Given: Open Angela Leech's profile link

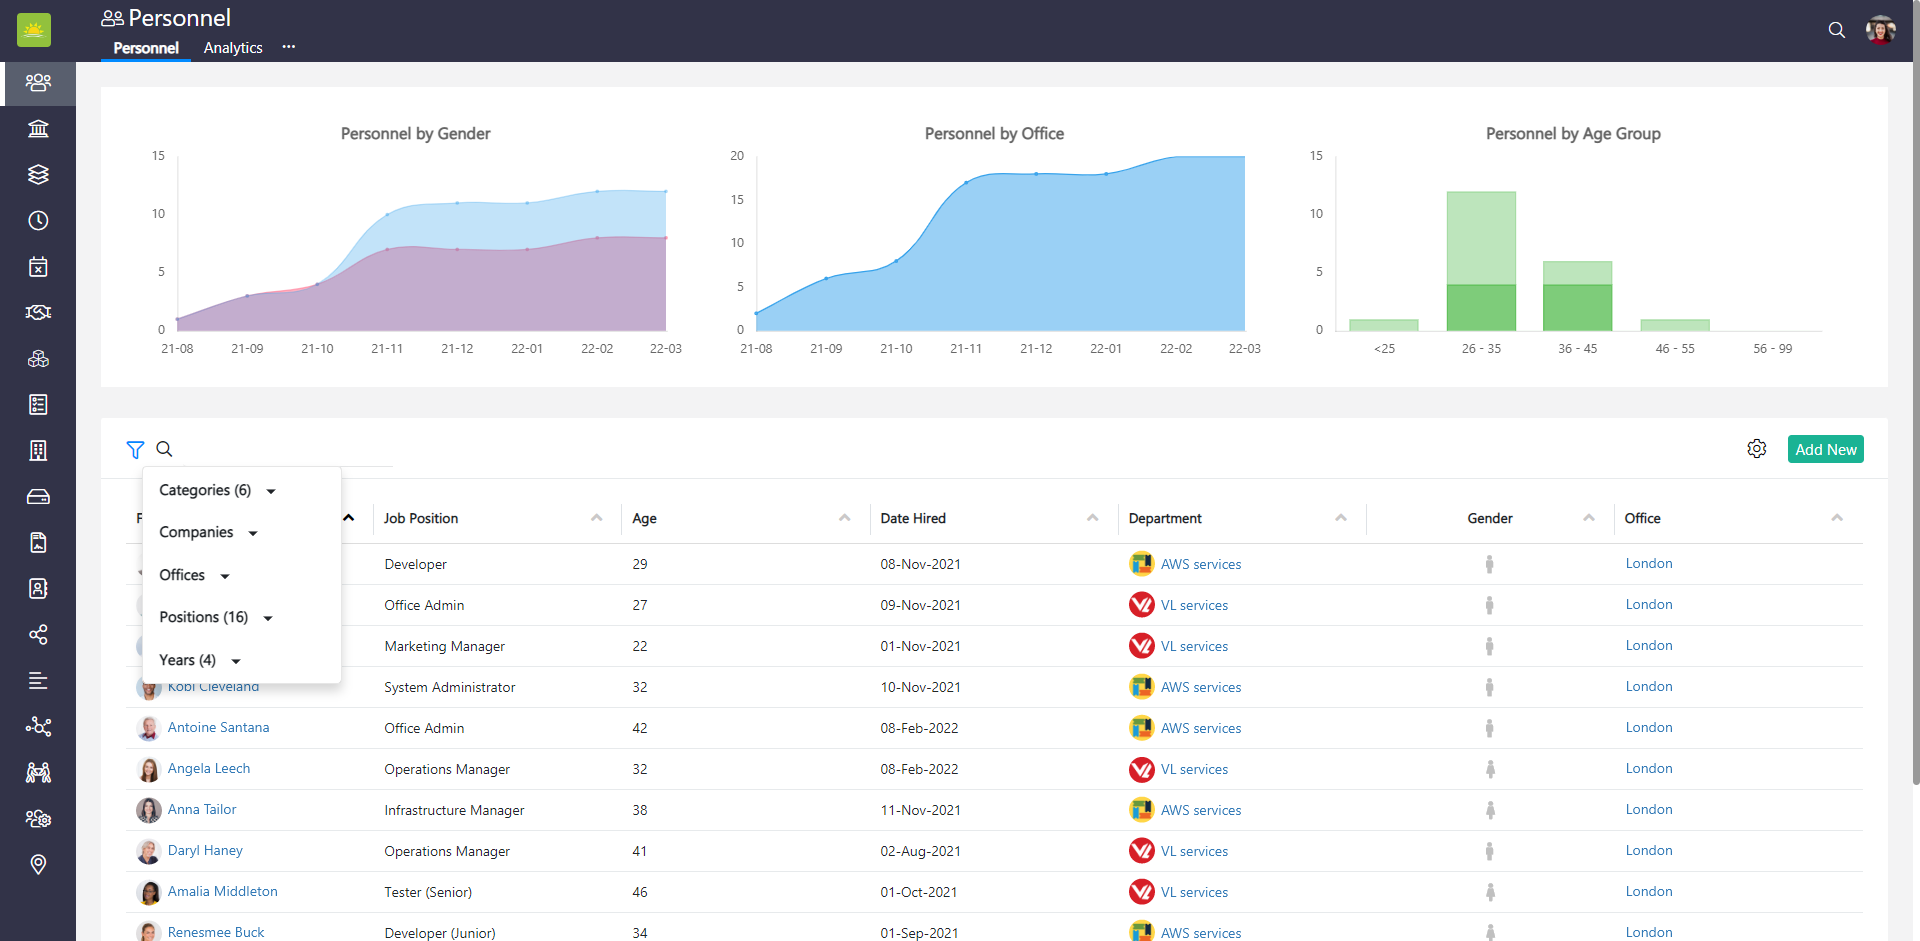Looking at the screenshot, I should click(x=209, y=768).
